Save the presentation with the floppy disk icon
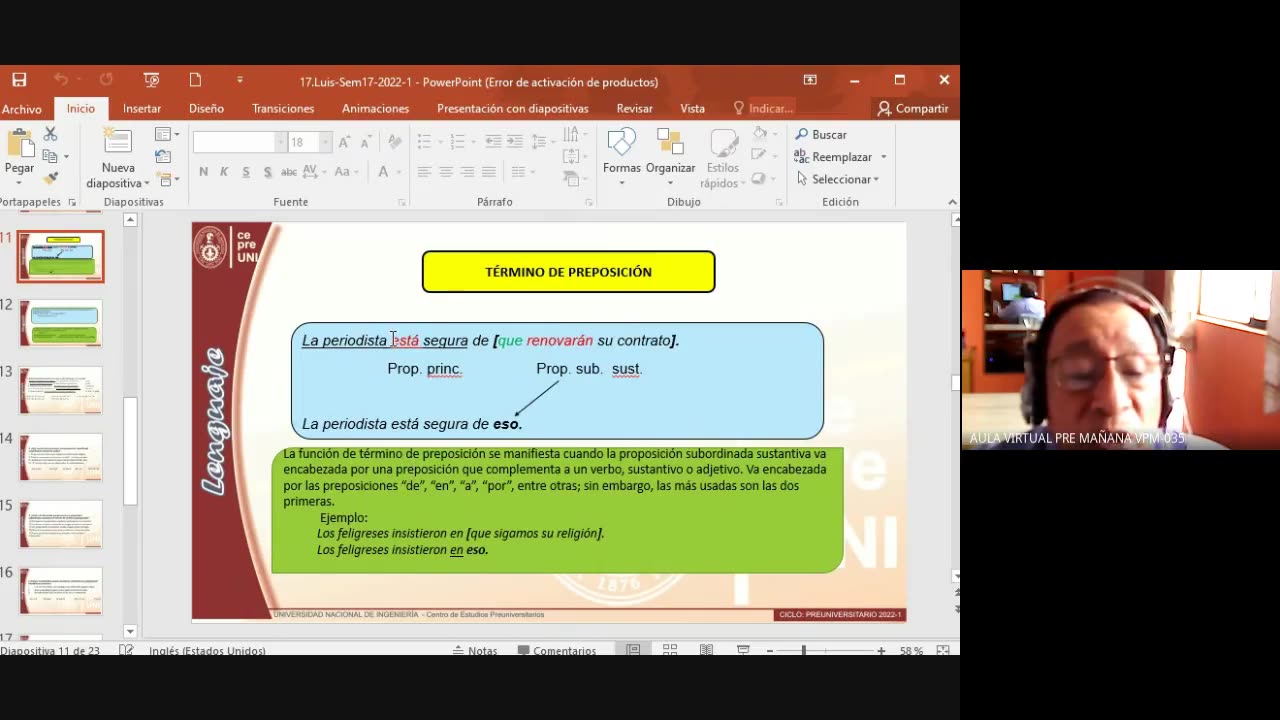This screenshot has height=720, width=1280. [19, 80]
